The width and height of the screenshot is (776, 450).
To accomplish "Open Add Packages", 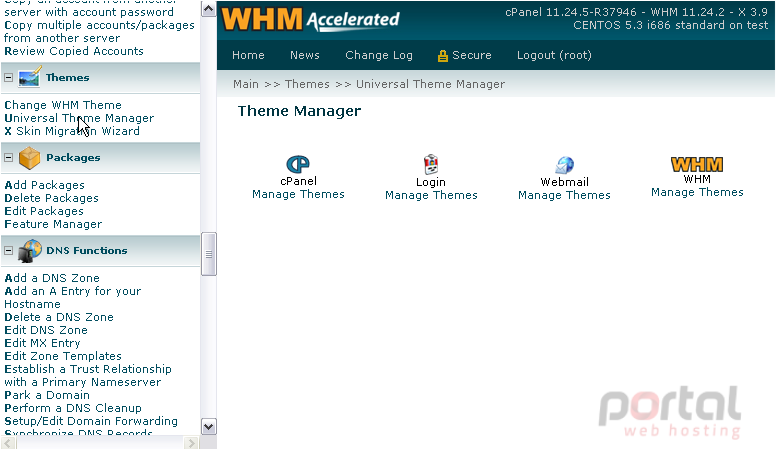I will 44,185.
